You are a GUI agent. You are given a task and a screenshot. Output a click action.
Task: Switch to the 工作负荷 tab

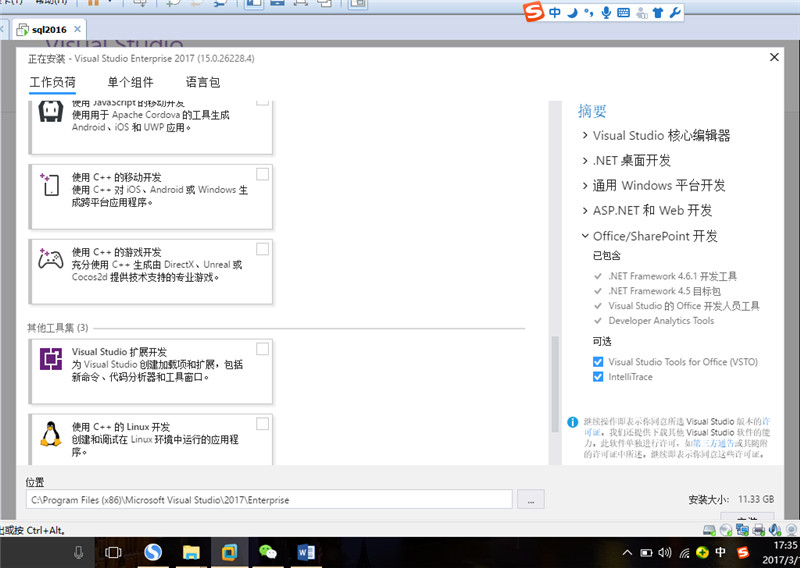coord(53,82)
